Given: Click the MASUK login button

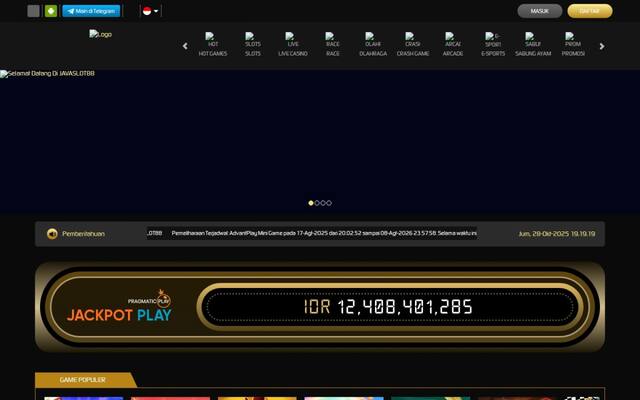Looking at the screenshot, I should pos(540,11).
